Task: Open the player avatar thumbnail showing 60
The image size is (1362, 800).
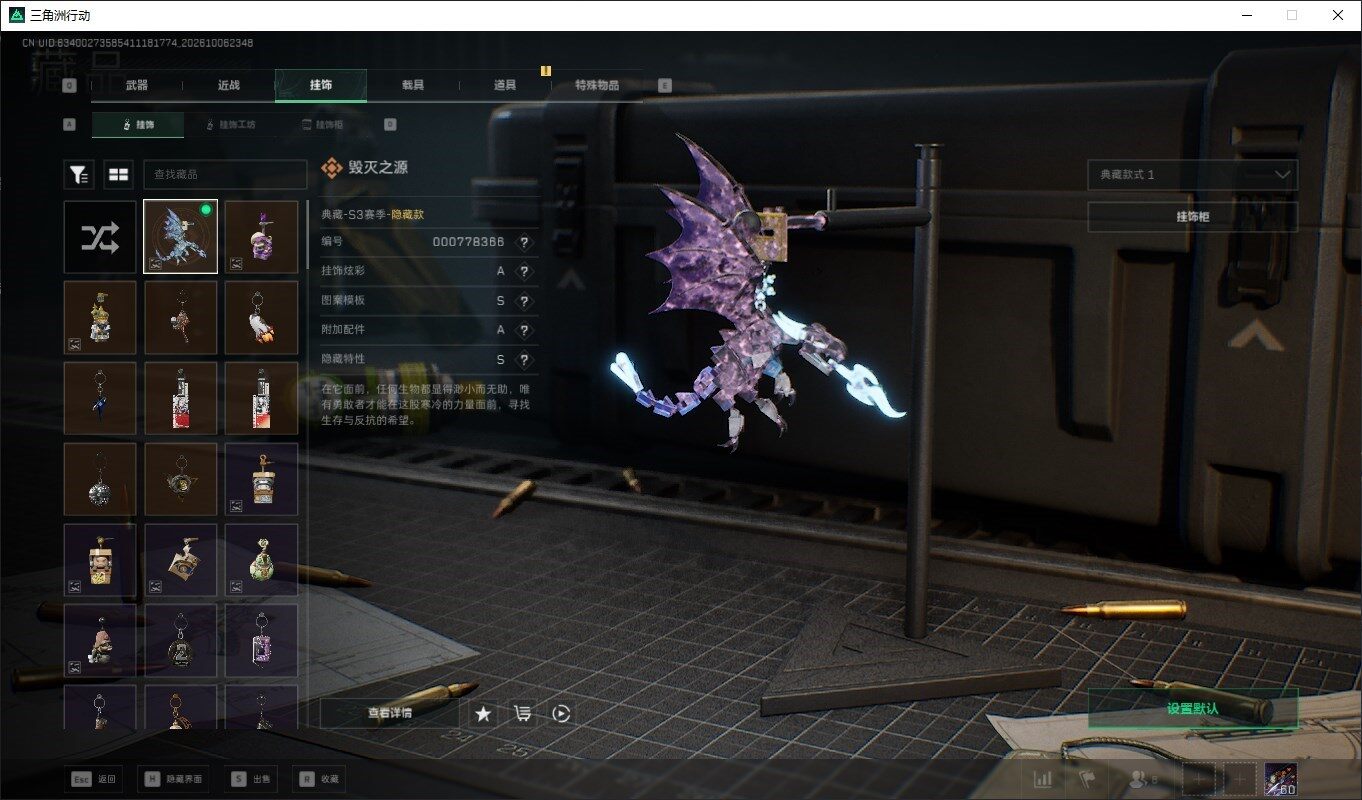Action: pos(1281,779)
